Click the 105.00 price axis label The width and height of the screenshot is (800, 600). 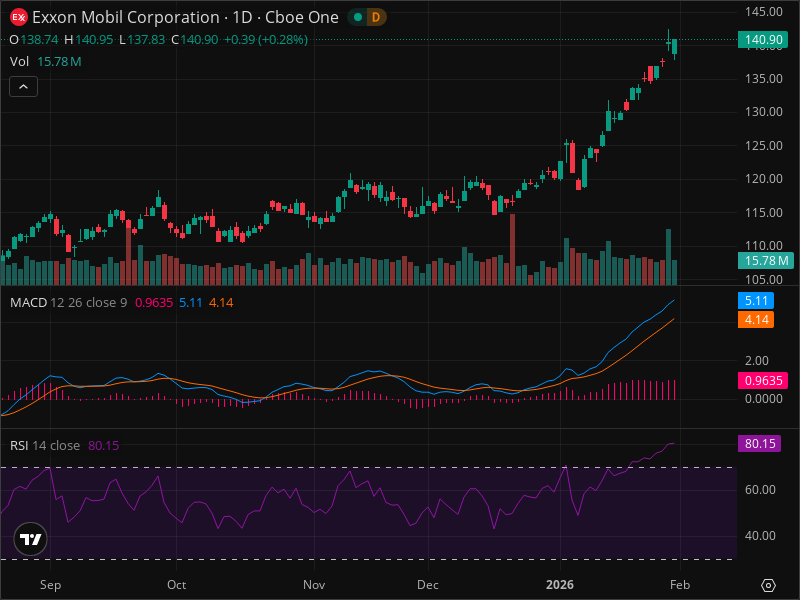click(x=763, y=280)
